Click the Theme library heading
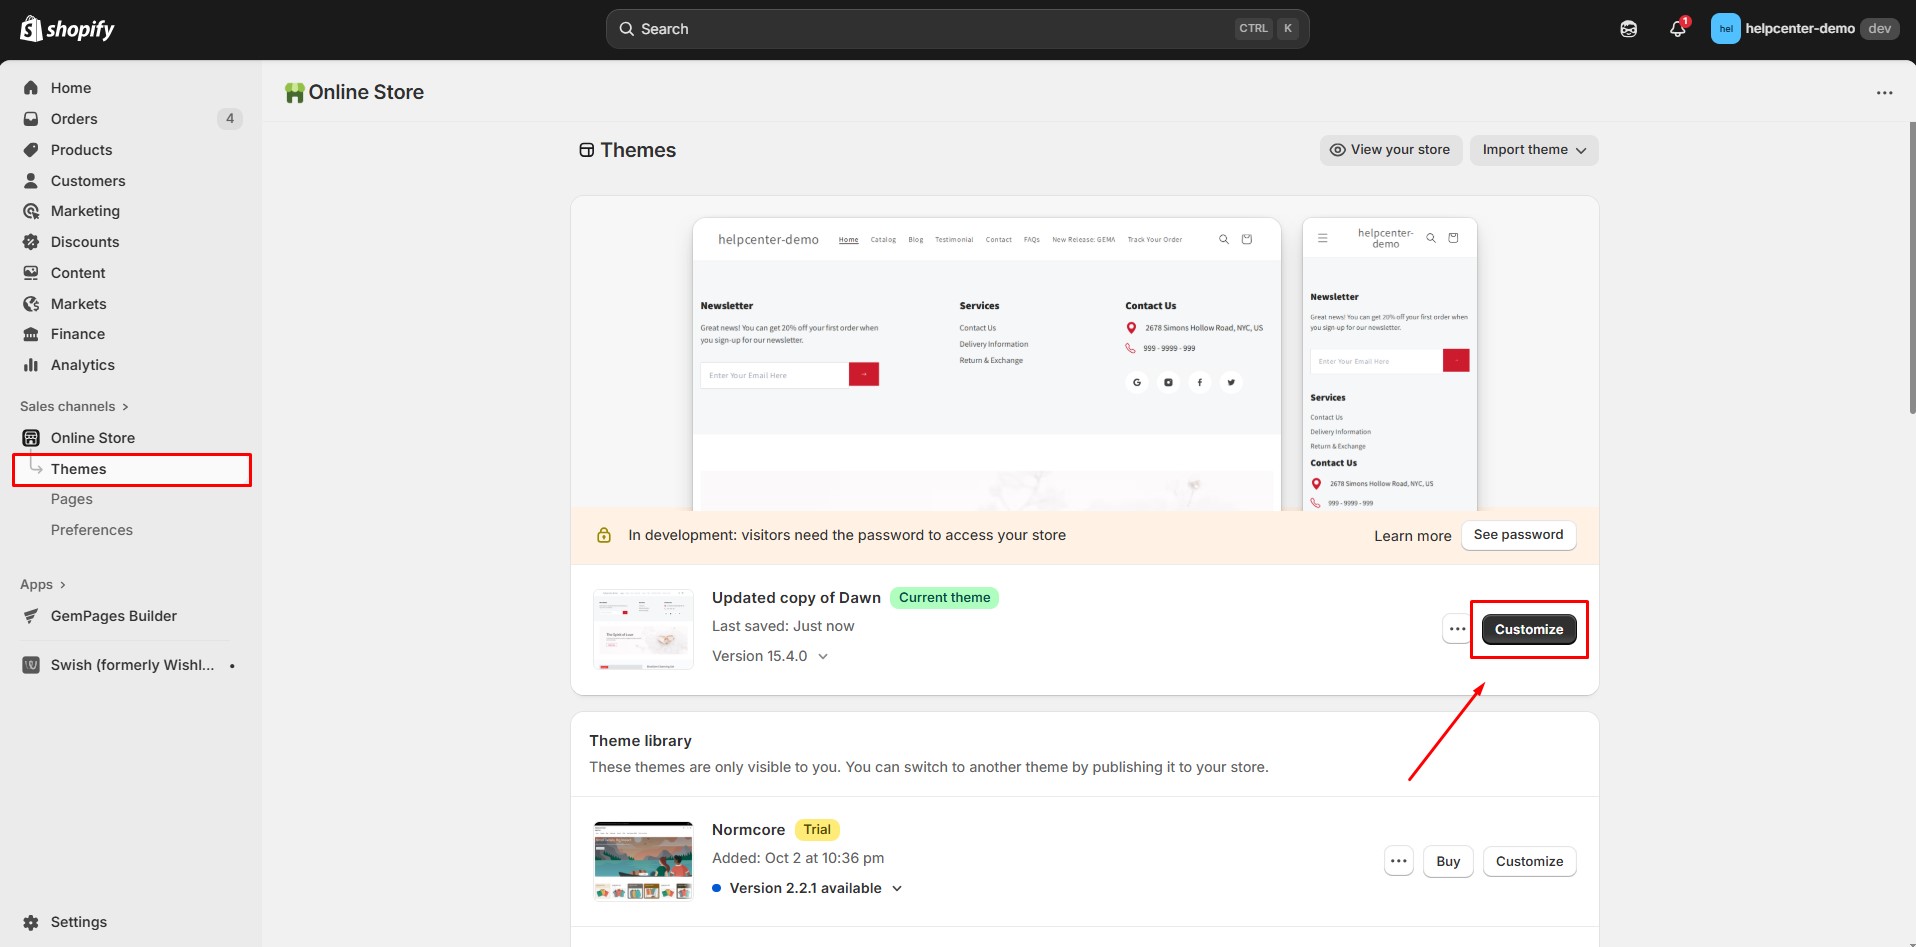This screenshot has width=1916, height=947. (x=640, y=741)
